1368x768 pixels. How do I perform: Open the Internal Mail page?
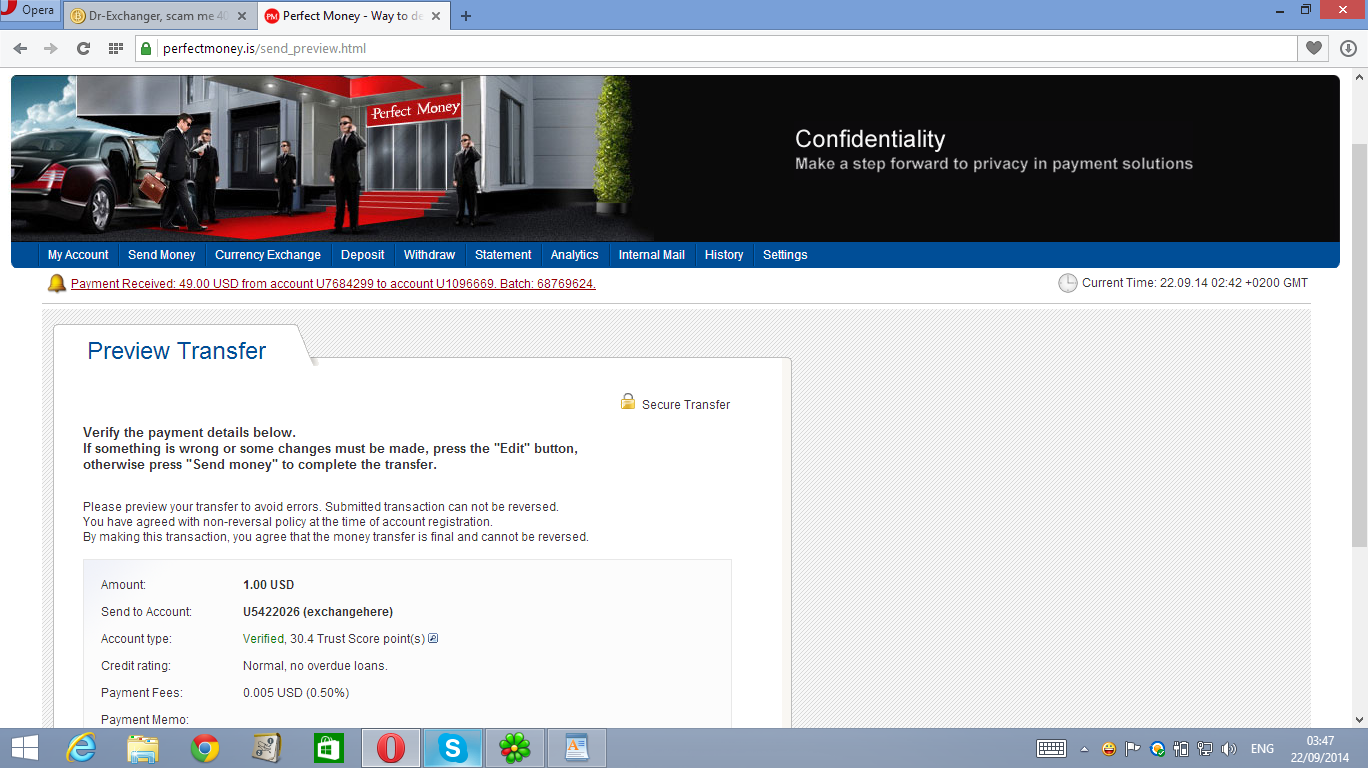[651, 255]
